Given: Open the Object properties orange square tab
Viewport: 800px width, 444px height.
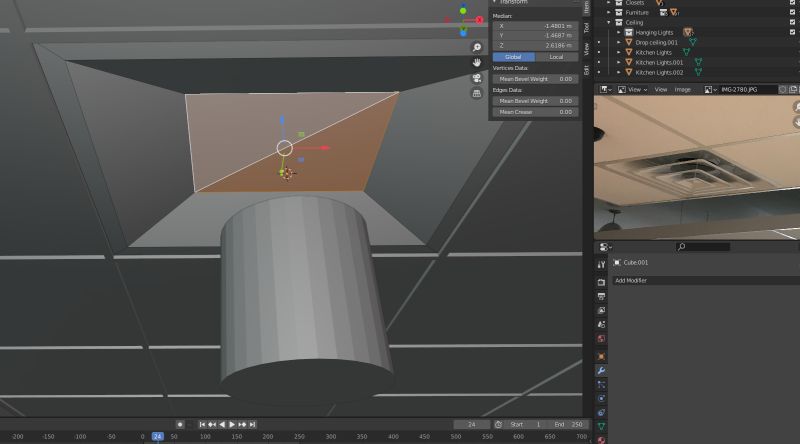Looking at the screenshot, I should coord(601,356).
